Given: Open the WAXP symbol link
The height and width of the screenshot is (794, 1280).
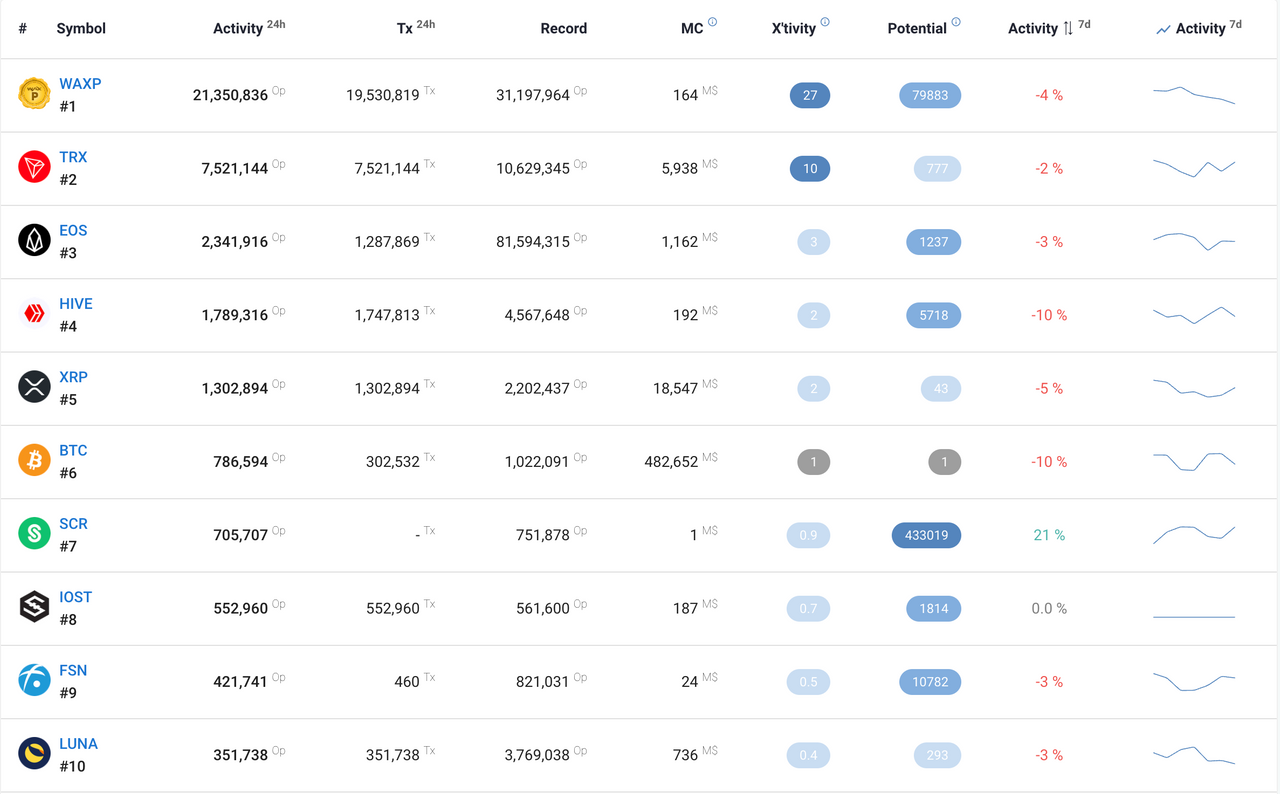Looking at the screenshot, I should pos(80,84).
